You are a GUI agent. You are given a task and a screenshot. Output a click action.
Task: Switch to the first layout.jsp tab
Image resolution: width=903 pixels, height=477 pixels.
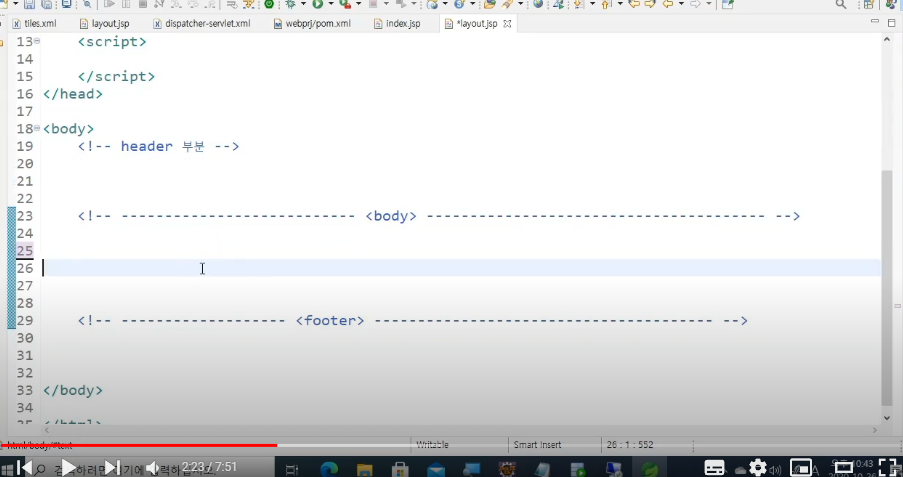[x=104, y=24]
